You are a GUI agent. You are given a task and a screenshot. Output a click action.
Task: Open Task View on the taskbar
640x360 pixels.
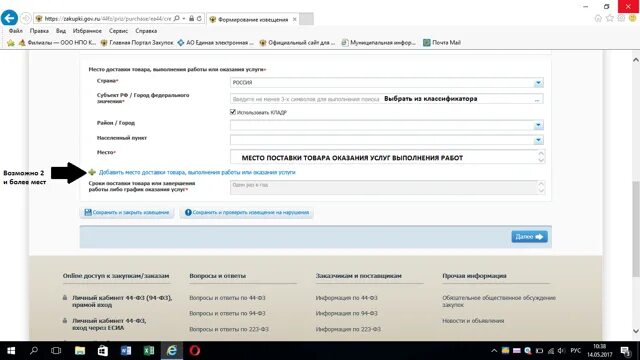pos(56,351)
